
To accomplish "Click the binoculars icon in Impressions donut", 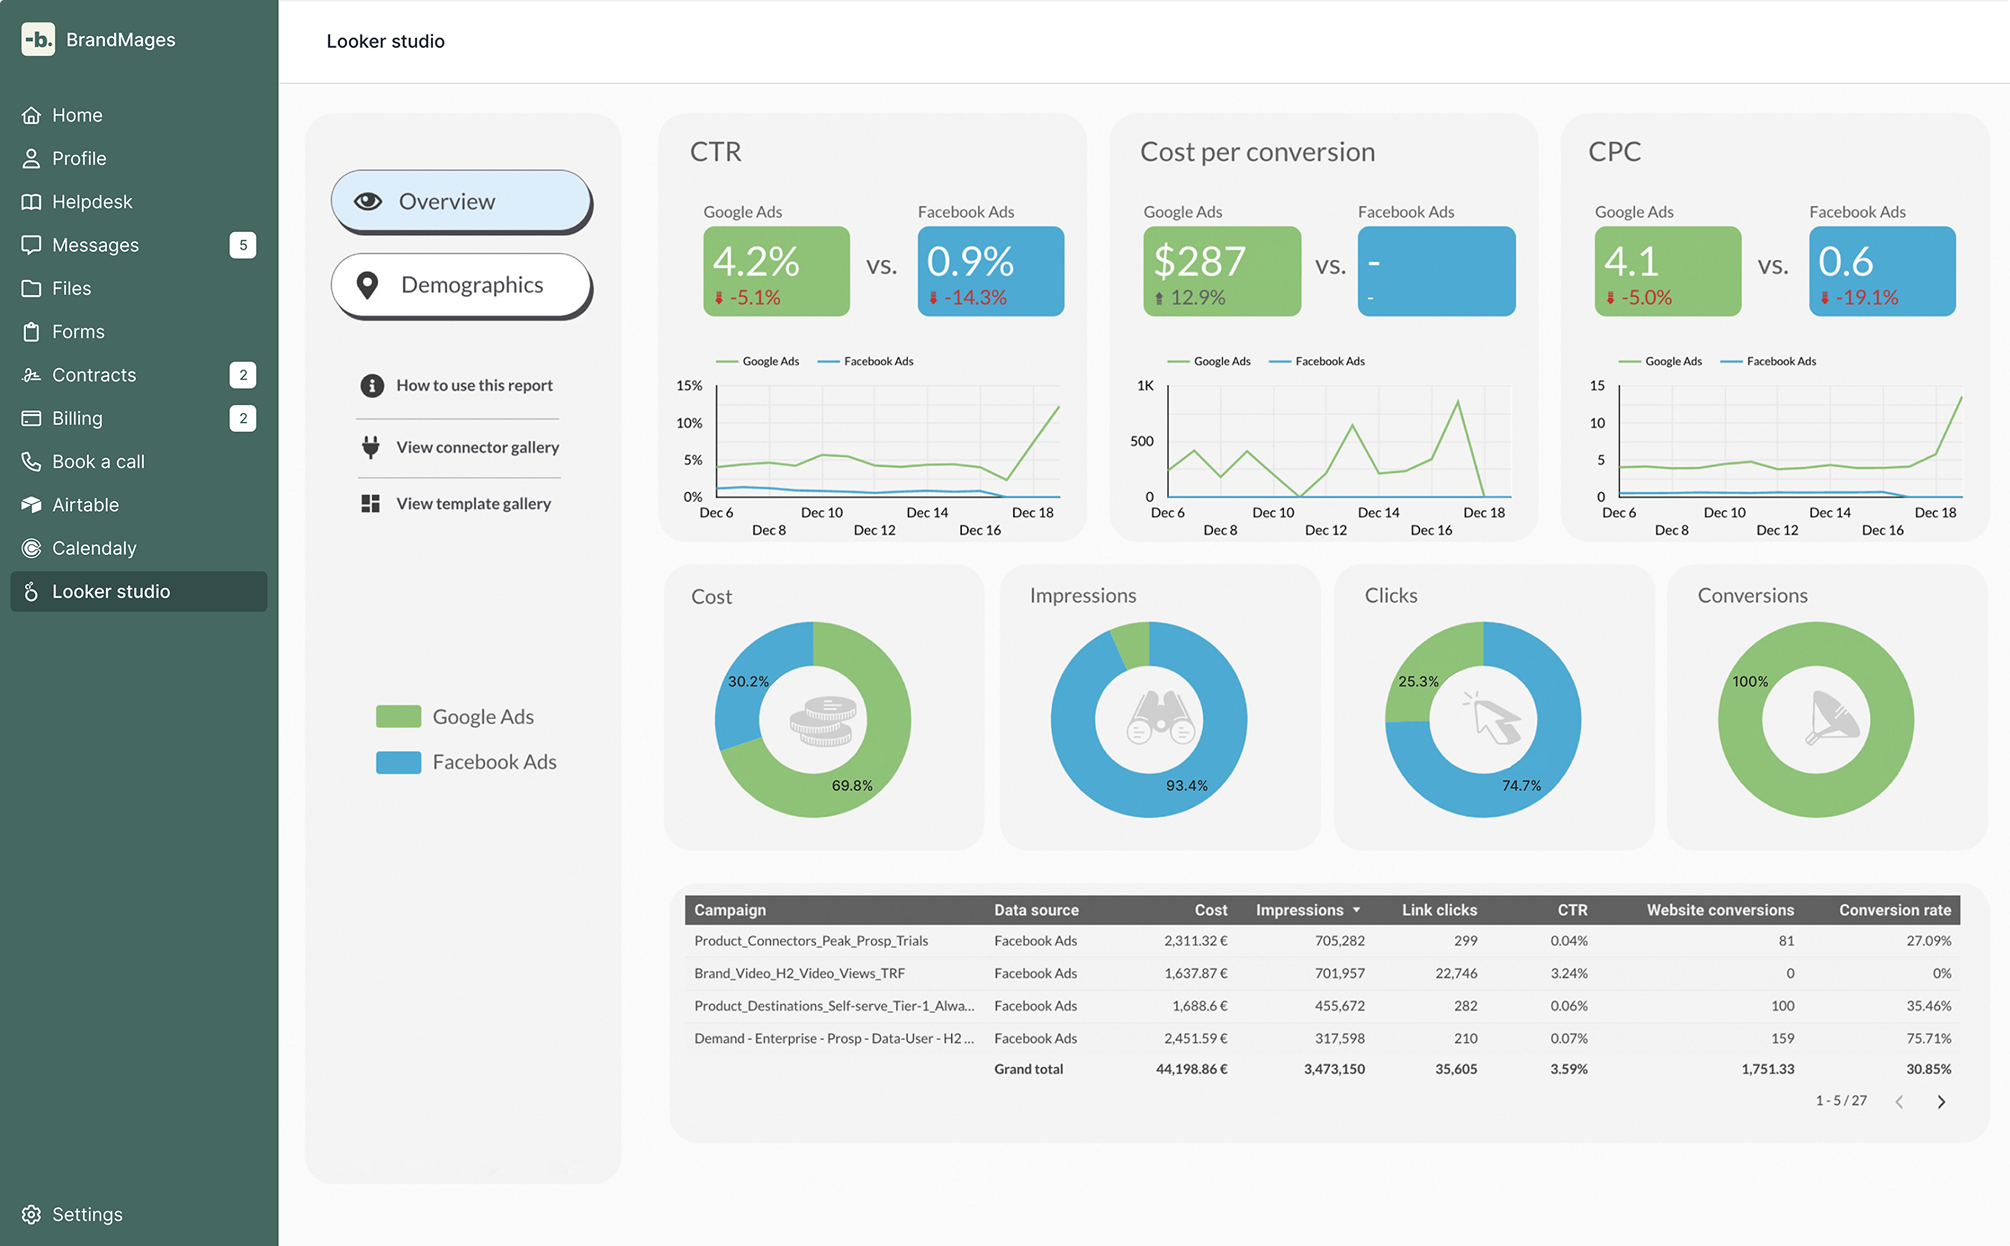I will click(x=1160, y=718).
